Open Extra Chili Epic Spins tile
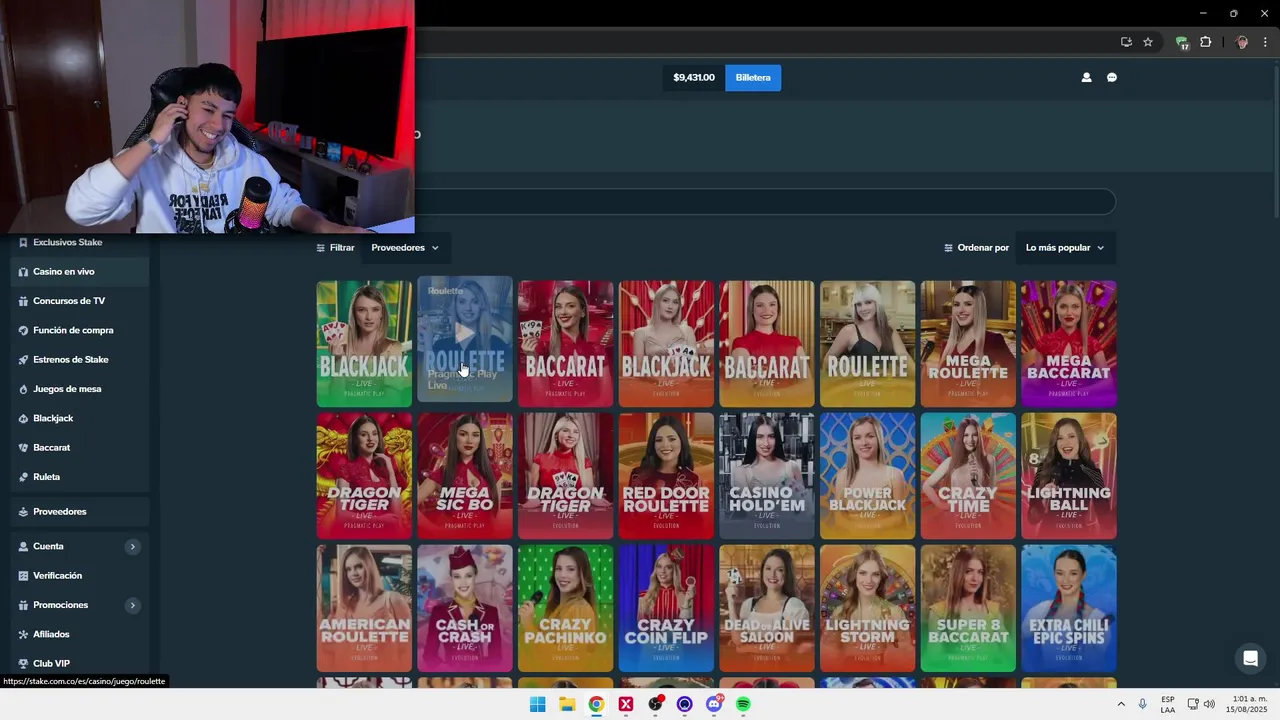The image size is (1280, 720). click(1069, 608)
